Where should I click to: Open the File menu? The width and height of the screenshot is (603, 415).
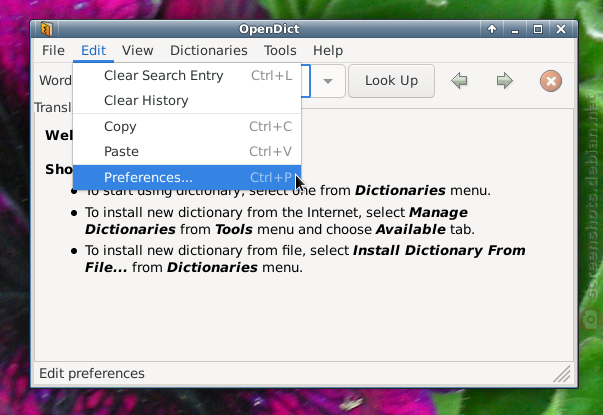pos(53,50)
